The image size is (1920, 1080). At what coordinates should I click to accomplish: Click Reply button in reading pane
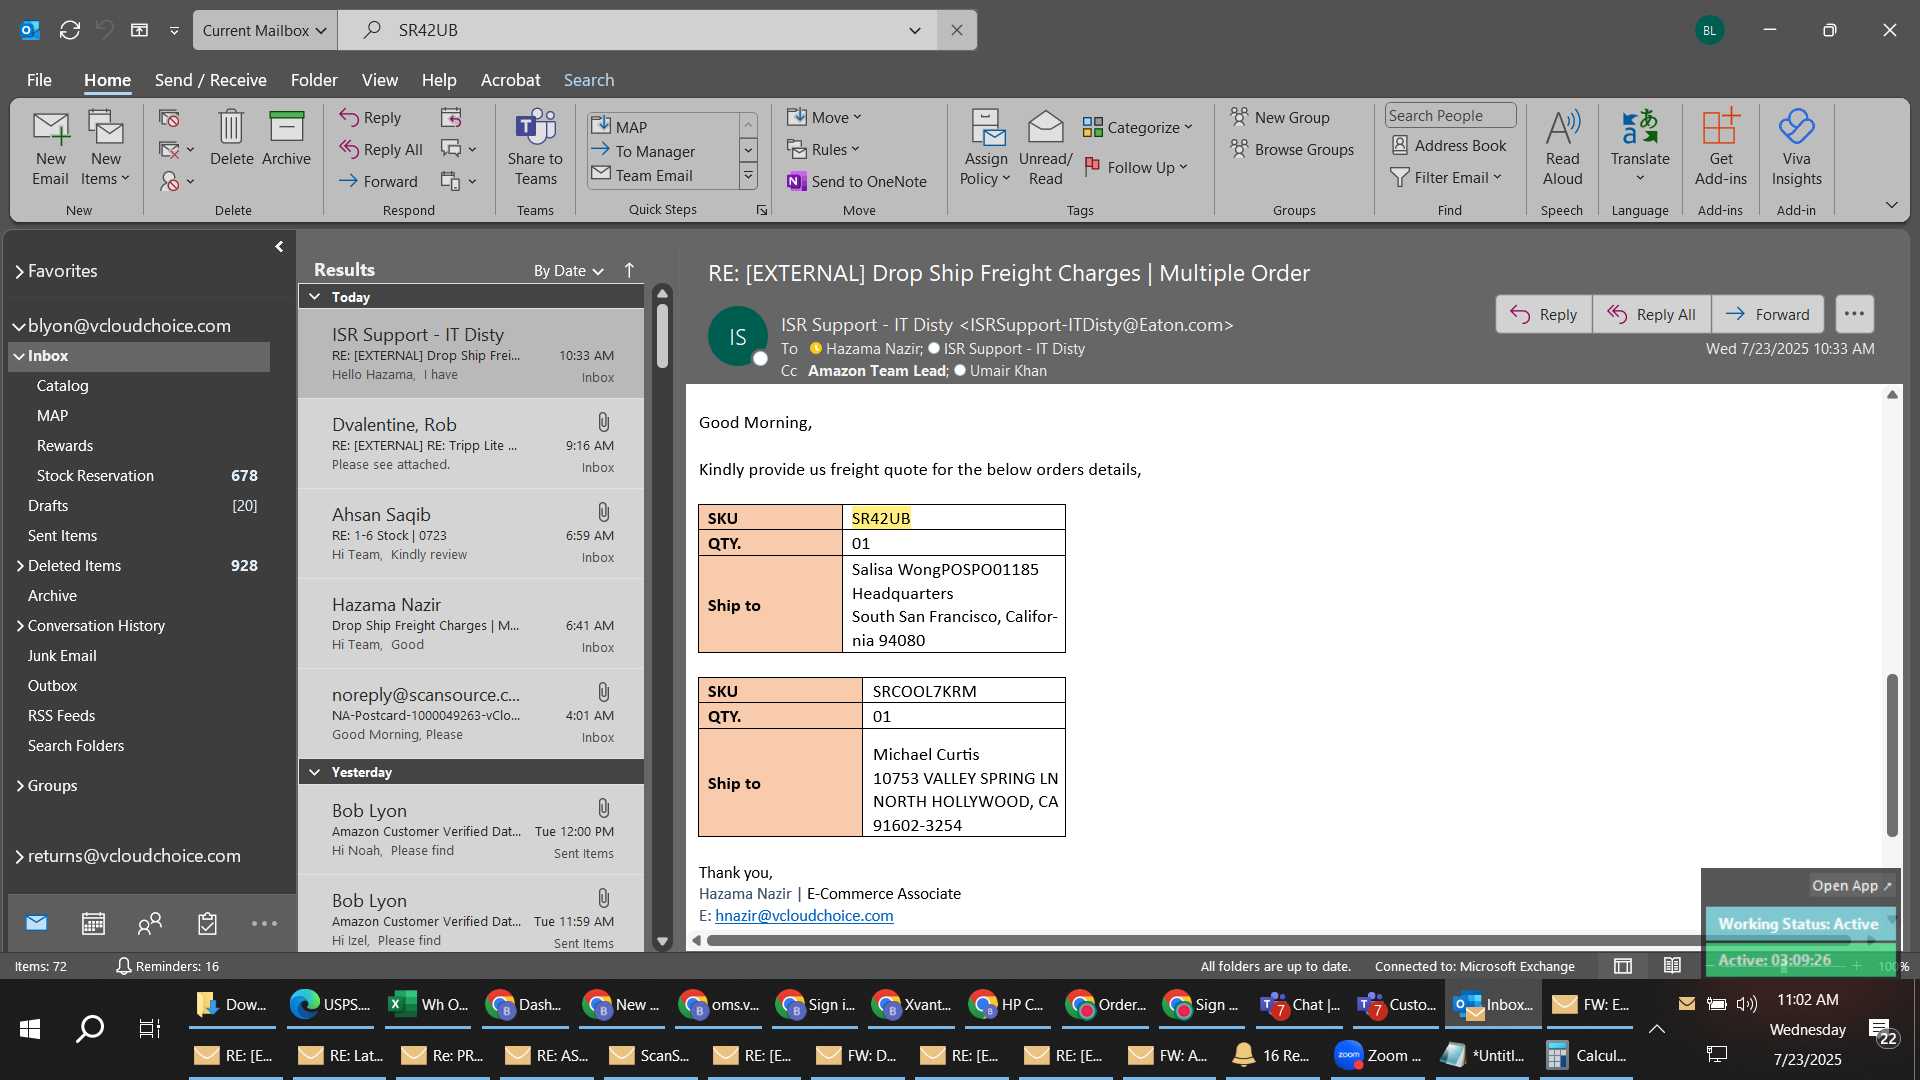1543,314
